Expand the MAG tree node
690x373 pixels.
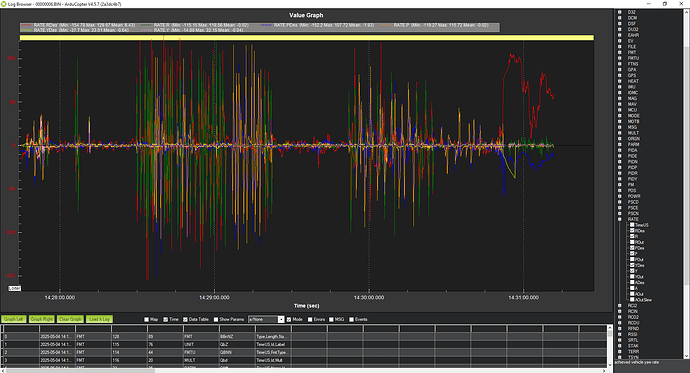[620, 98]
